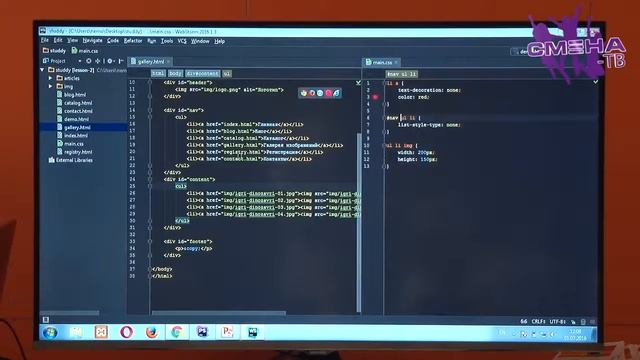640x360 pixels.
Task: Open Opera from taskbar
Action: [127, 332]
